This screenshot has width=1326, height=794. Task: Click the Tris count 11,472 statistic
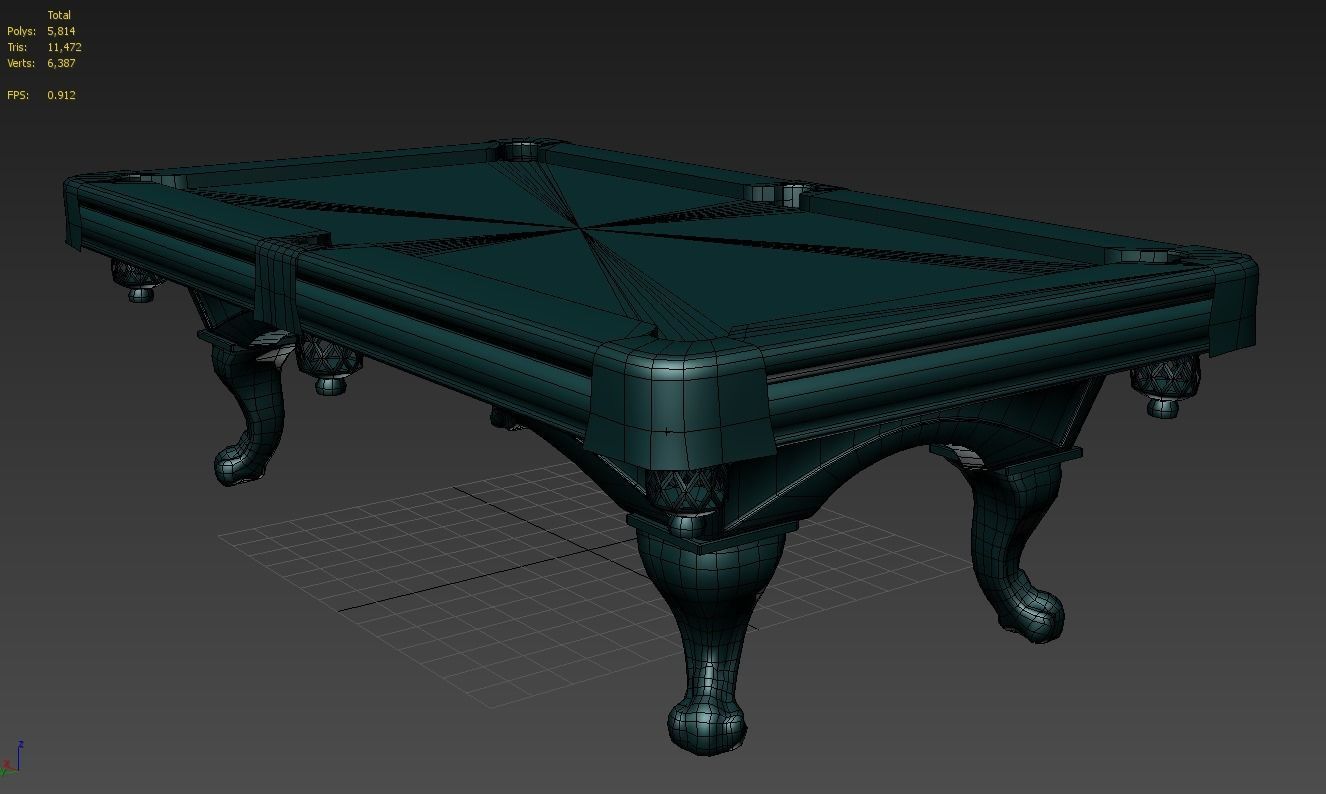click(x=64, y=47)
